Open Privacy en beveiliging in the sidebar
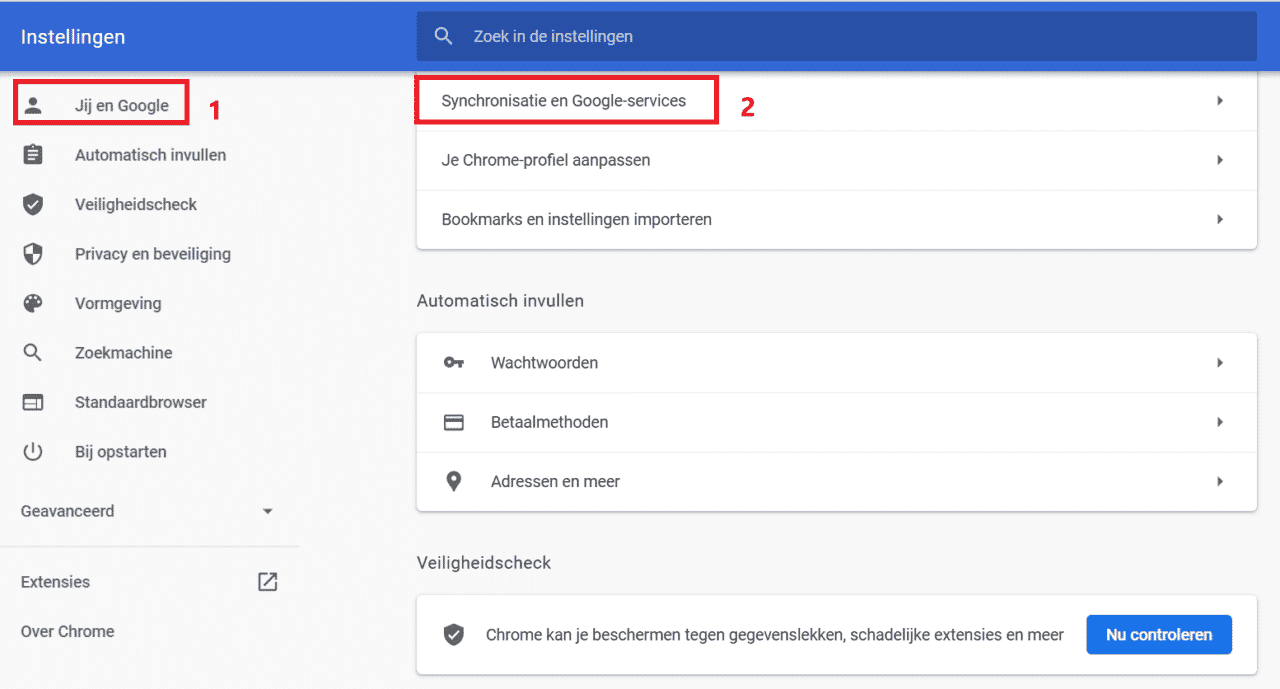The width and height of the screenshot is (1280, 689). [x=153, y=254]
